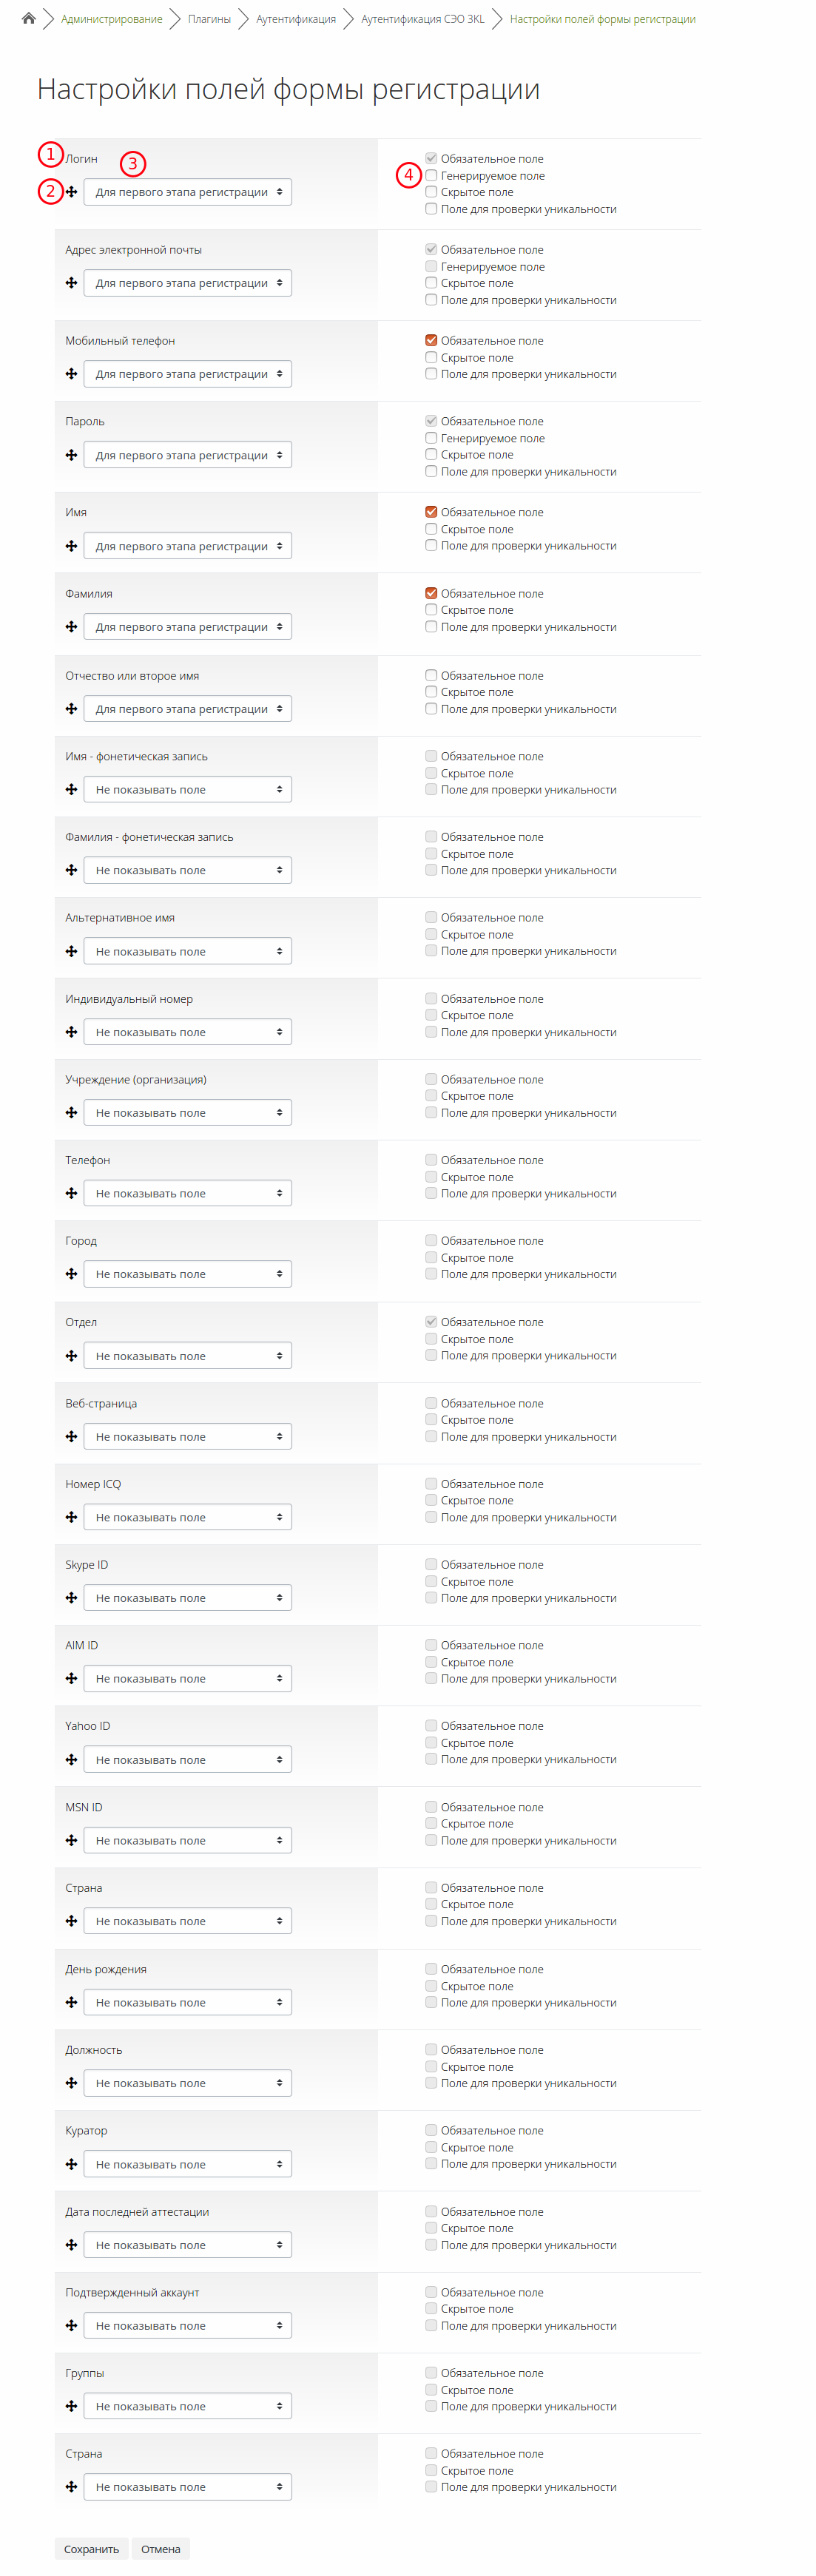816x2576 pixels.
Task: Enable Скрытое поле for the Имя field
Action: 431,529
